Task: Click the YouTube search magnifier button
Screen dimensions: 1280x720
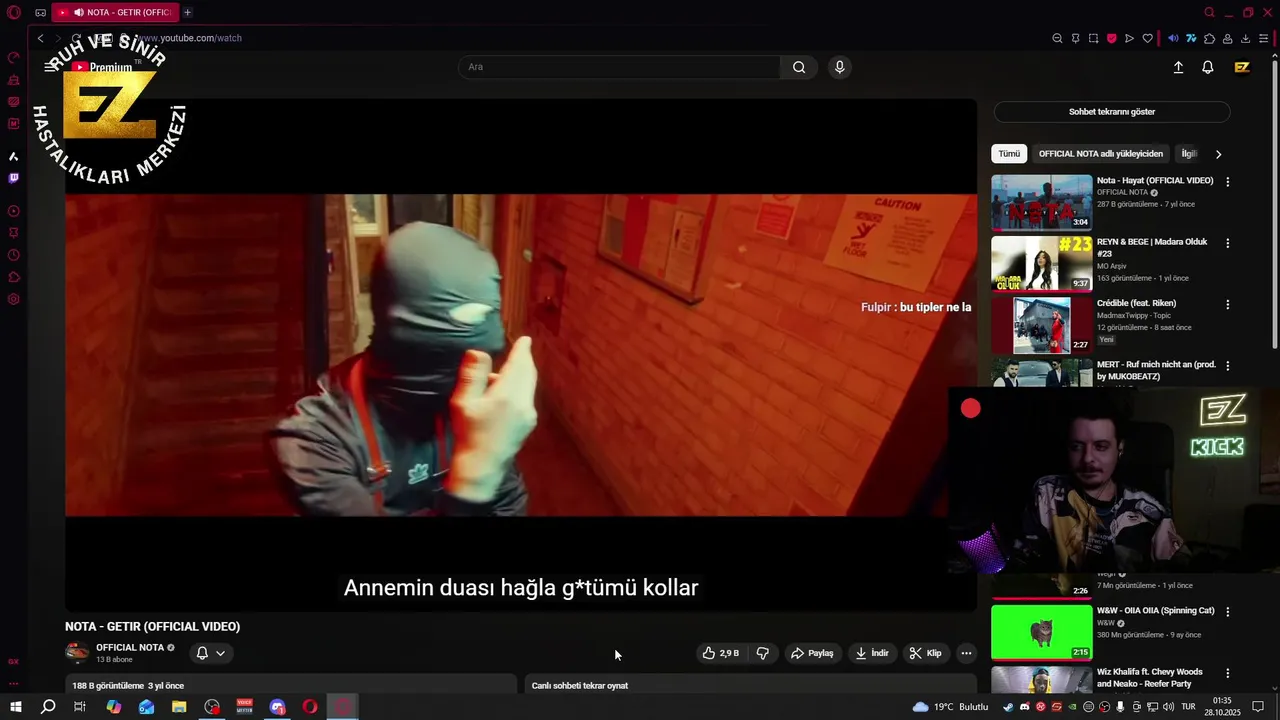Action: pyautogui.click(x=799, y=67)
